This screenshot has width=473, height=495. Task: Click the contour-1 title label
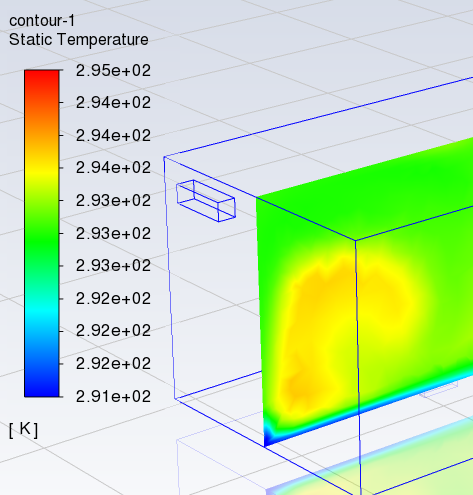tap(42, 21)
